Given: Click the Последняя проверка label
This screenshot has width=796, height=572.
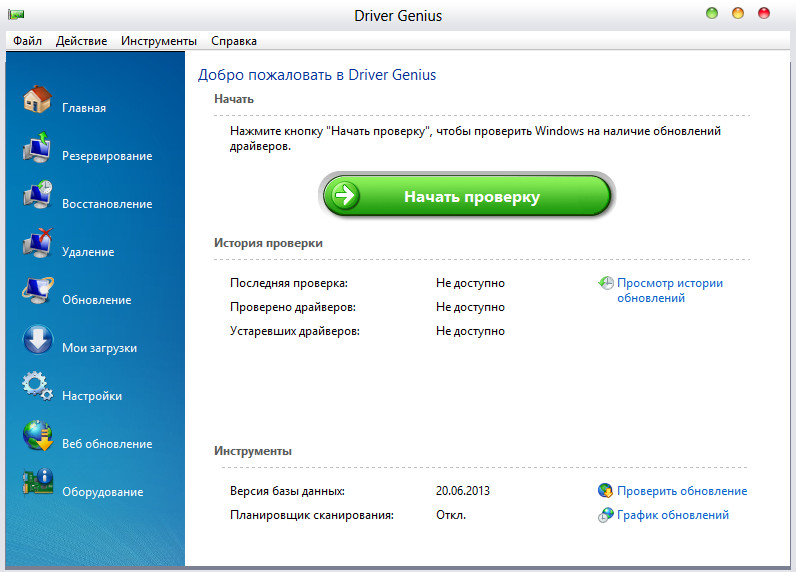Looking at the screenshot, I should [289, 283].
